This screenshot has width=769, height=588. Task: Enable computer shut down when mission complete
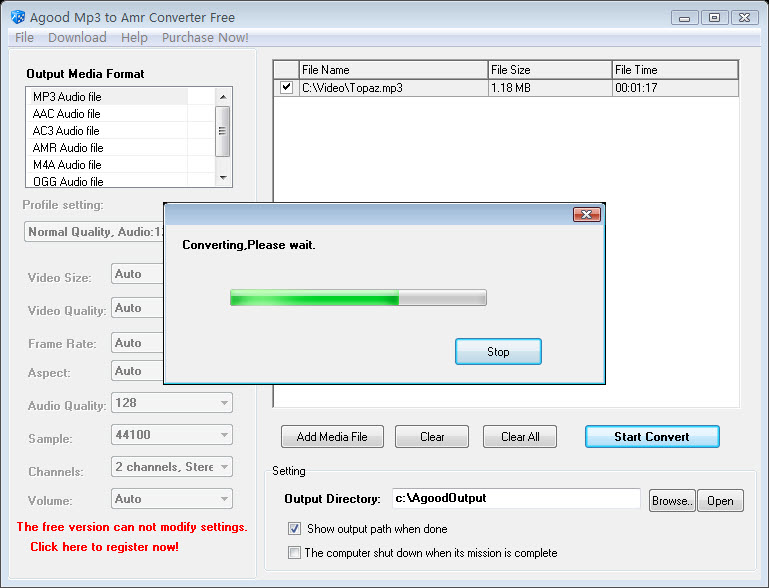(294, 553)
